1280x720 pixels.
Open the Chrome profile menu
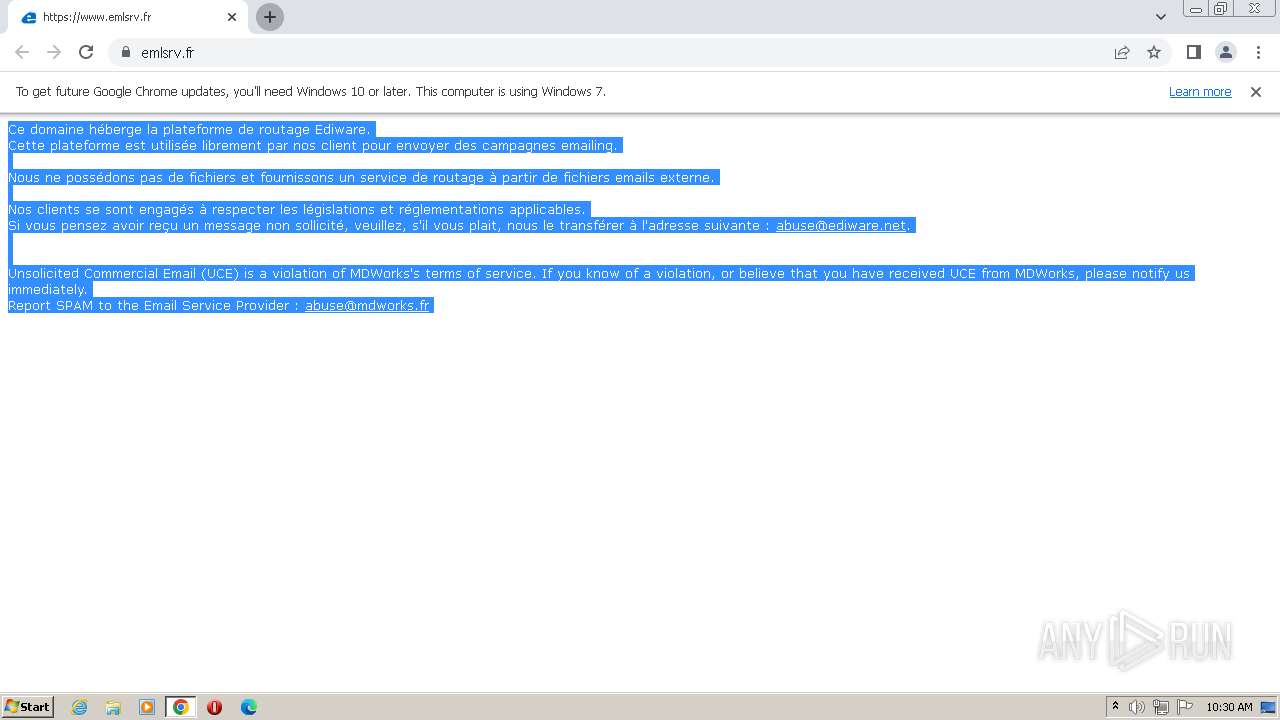click(1225, 52)
